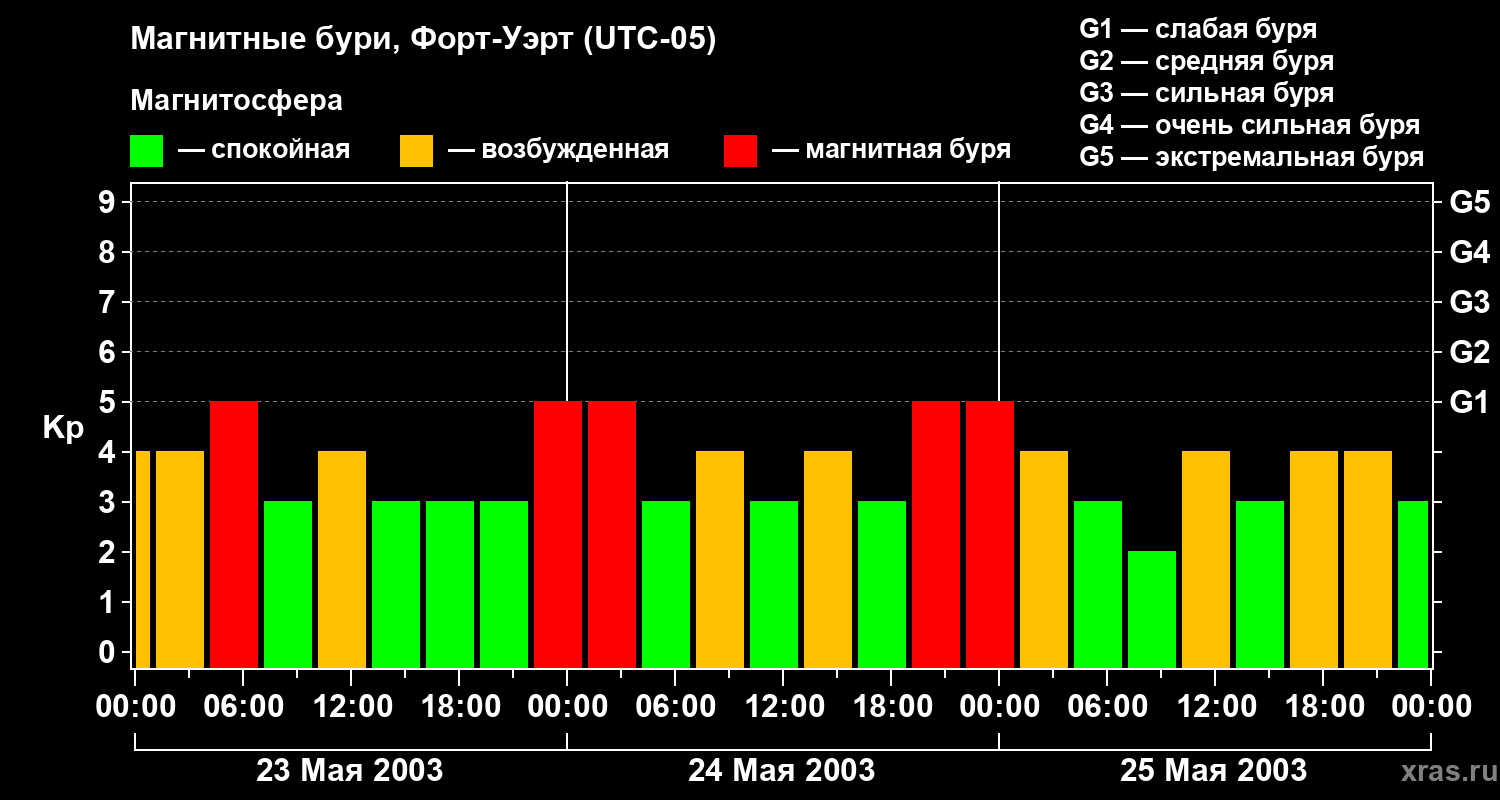Select the line "G5 — экстремальная буря"
This screenshot has height=800, width=1500.
point(1252,157)
